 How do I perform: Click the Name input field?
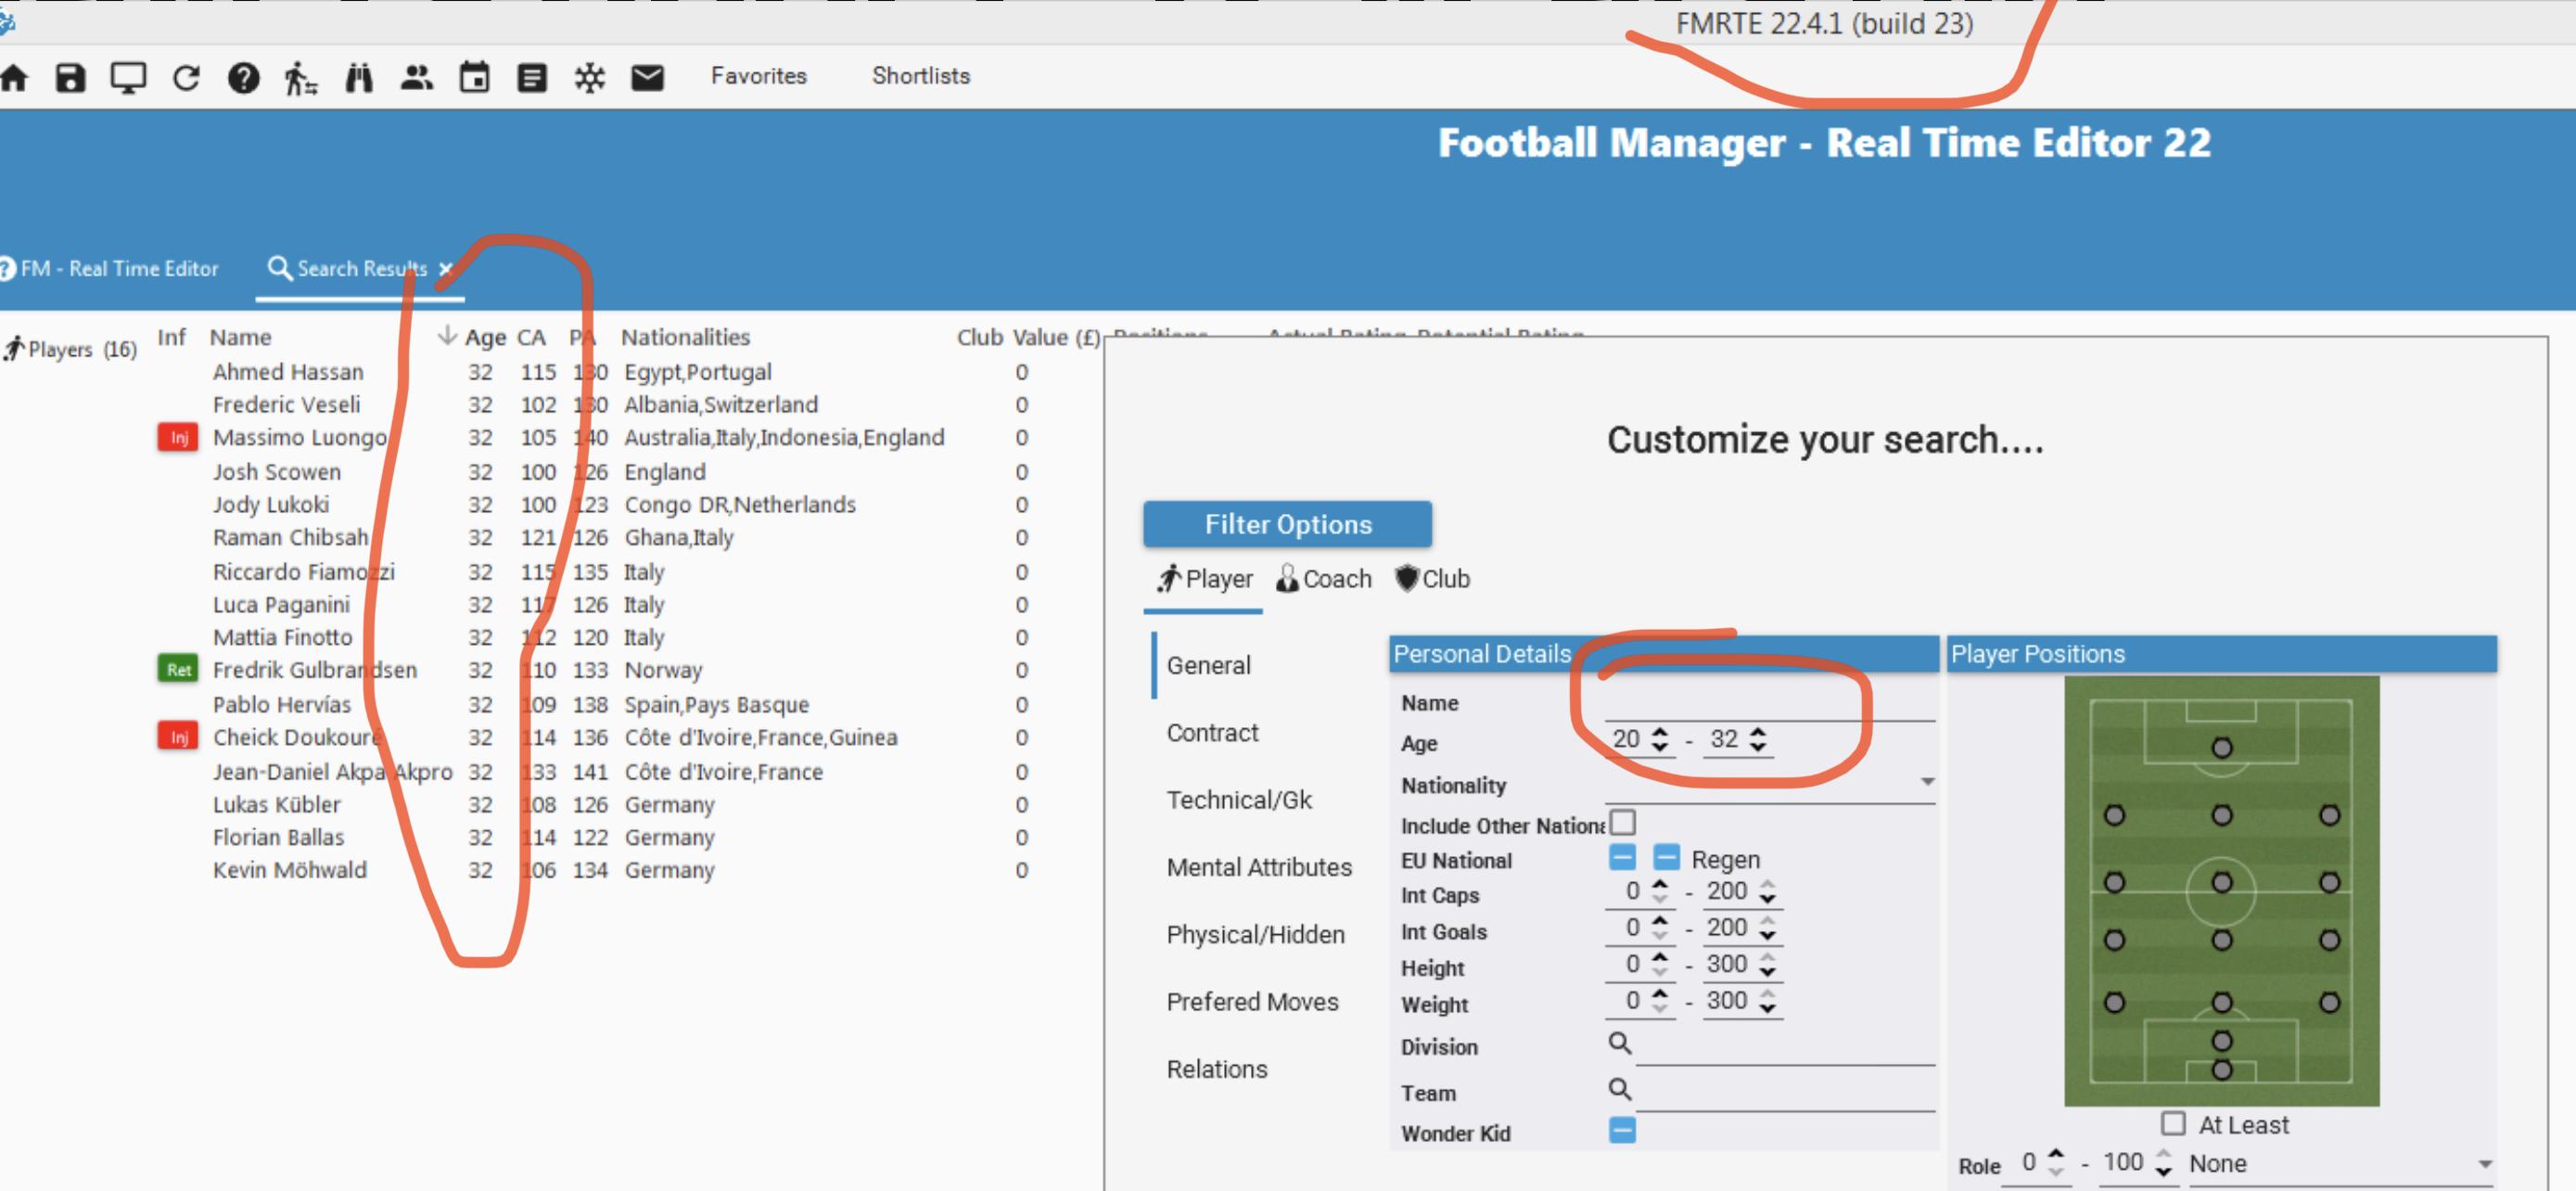1768,703
